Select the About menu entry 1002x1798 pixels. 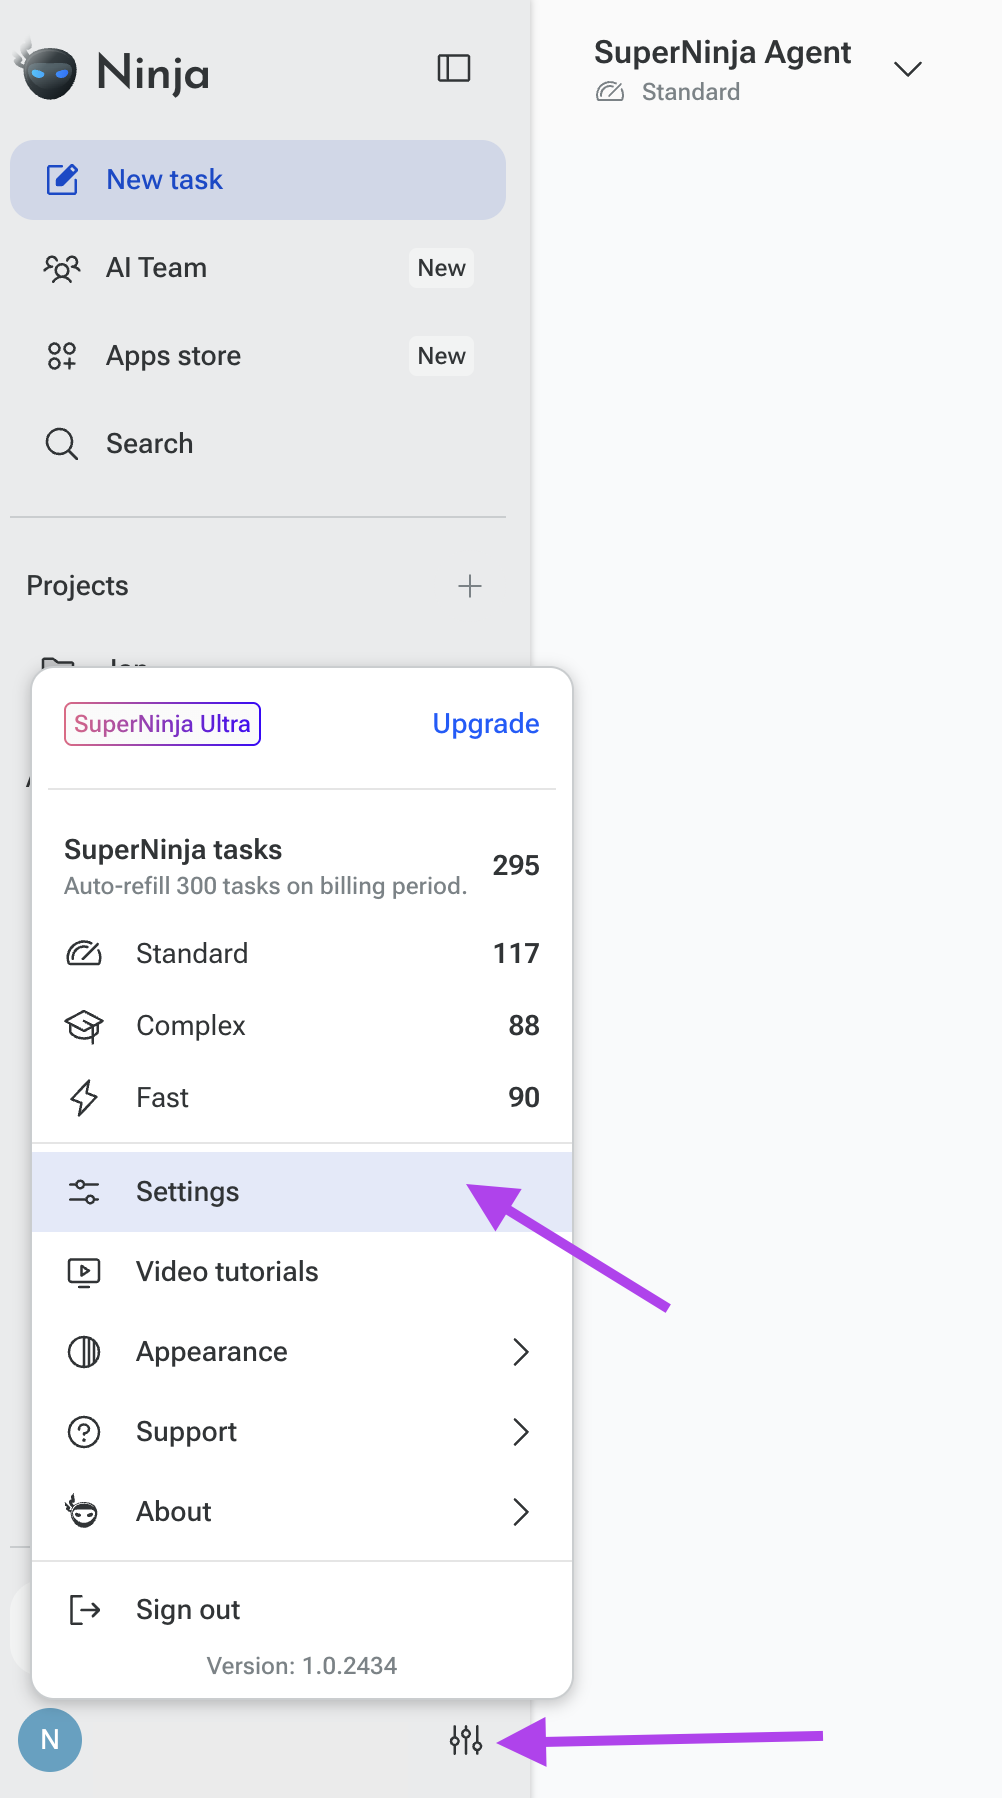pos(302,1512)
